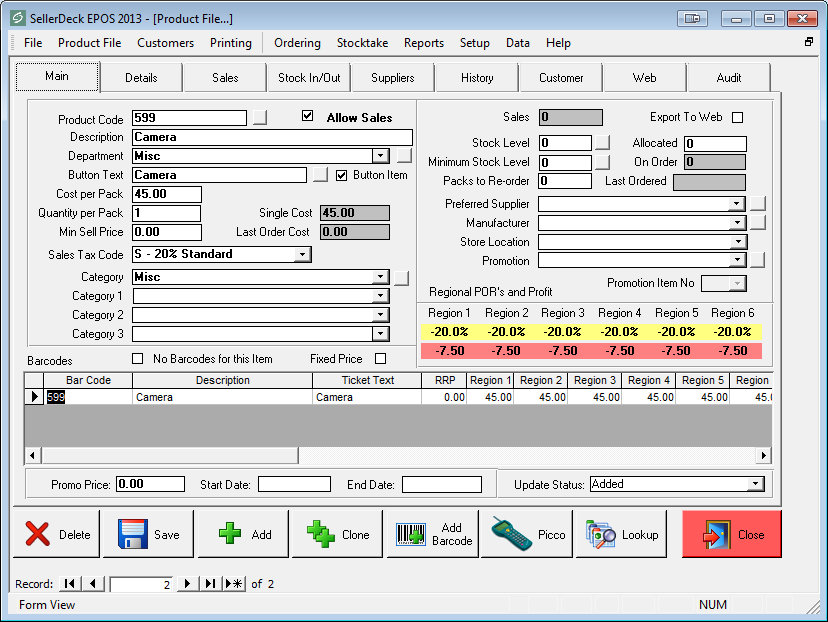Viewport: 828px width, 622px height.
Task: Tick No Barcodes for this Item
Action: (x=138, y=359)
